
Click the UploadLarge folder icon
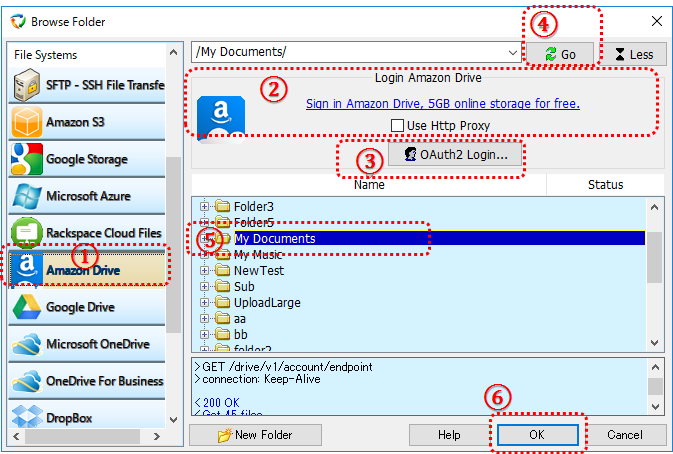222,302
